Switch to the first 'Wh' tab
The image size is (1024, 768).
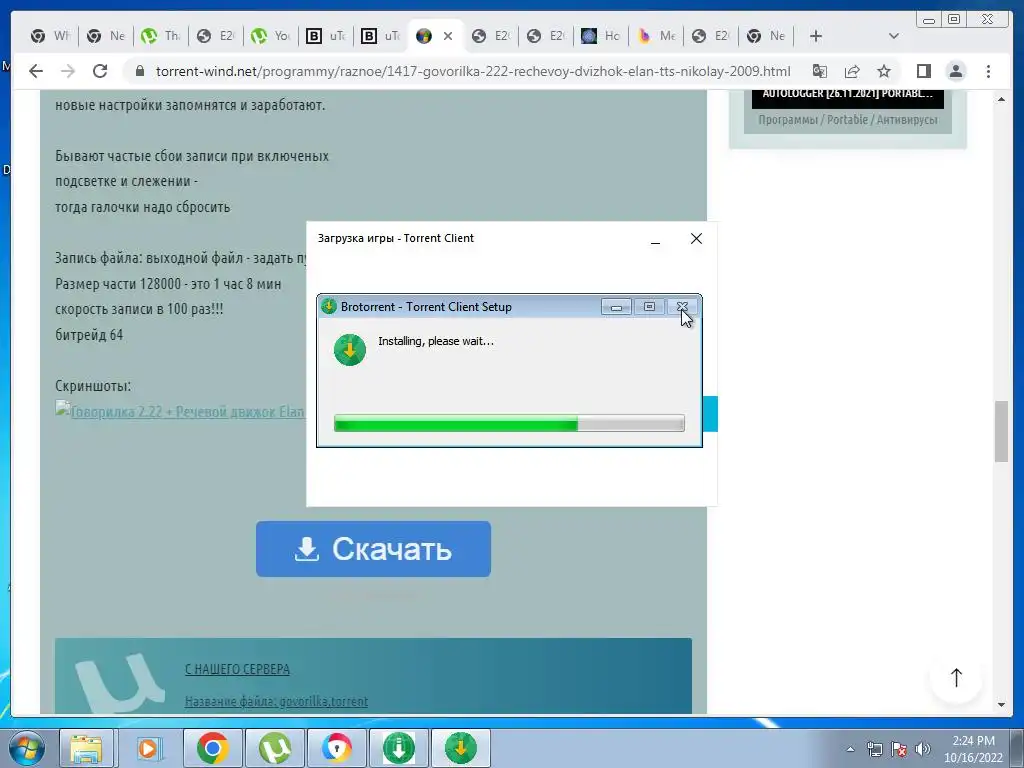click(x=50, y=36)
